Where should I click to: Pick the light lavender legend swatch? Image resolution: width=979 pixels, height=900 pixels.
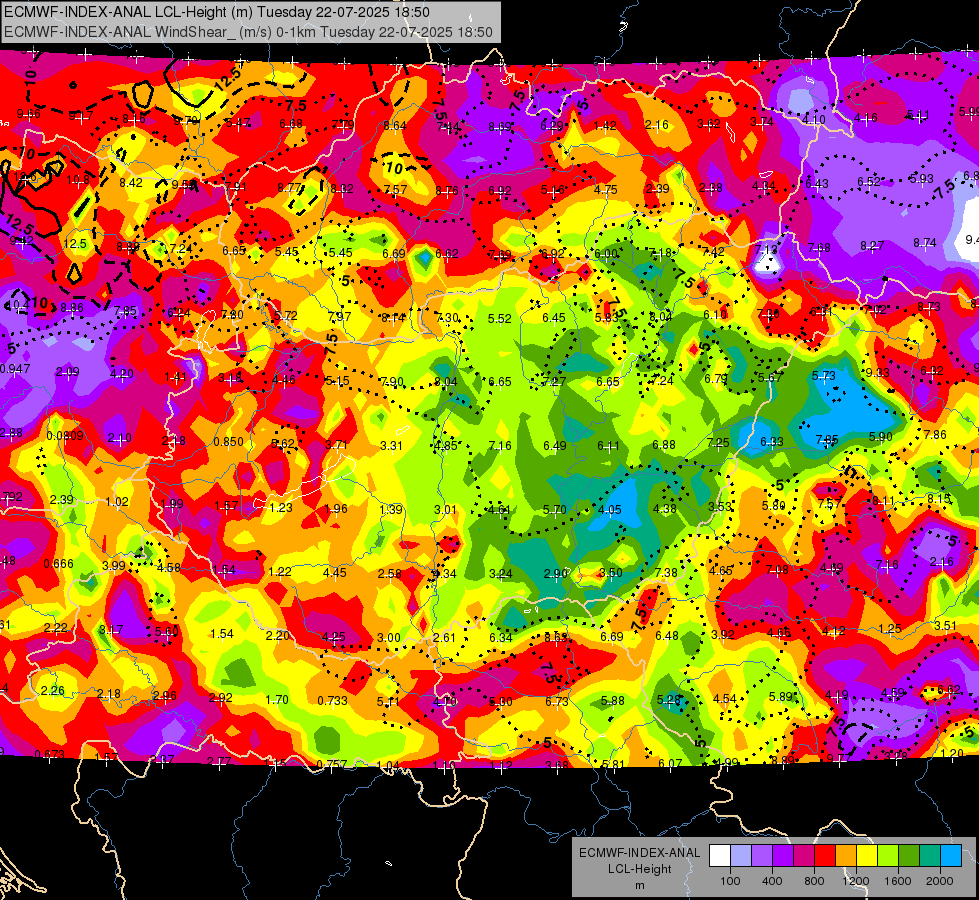[x=740, y=856]
